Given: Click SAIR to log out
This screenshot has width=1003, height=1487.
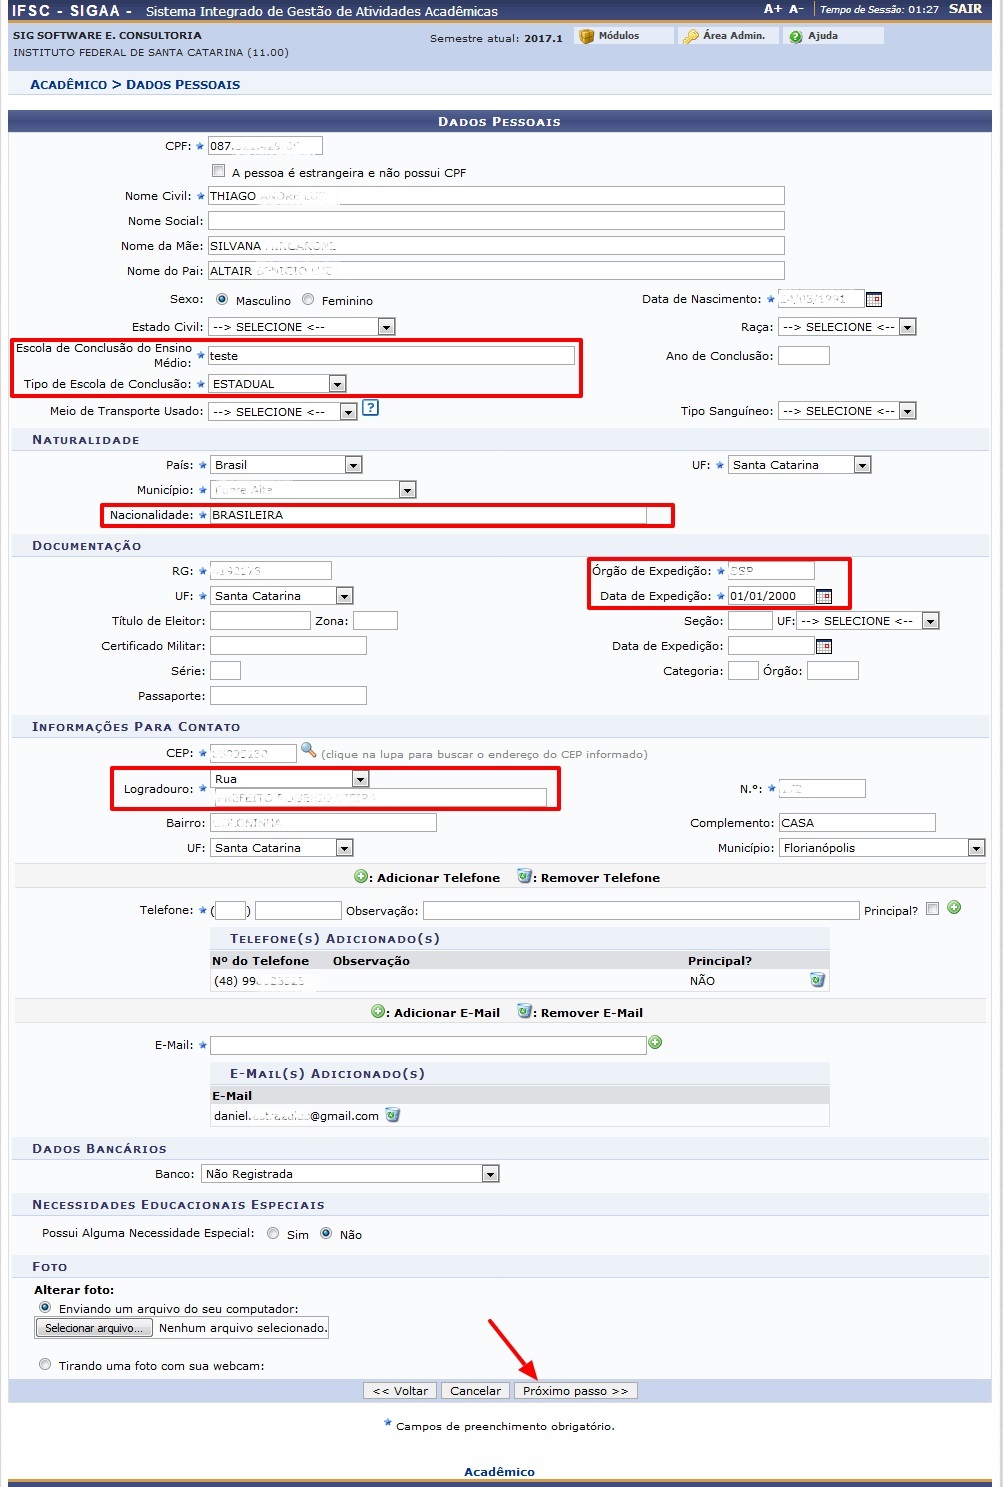Looking at the screenshot, I should click(965, 9).
